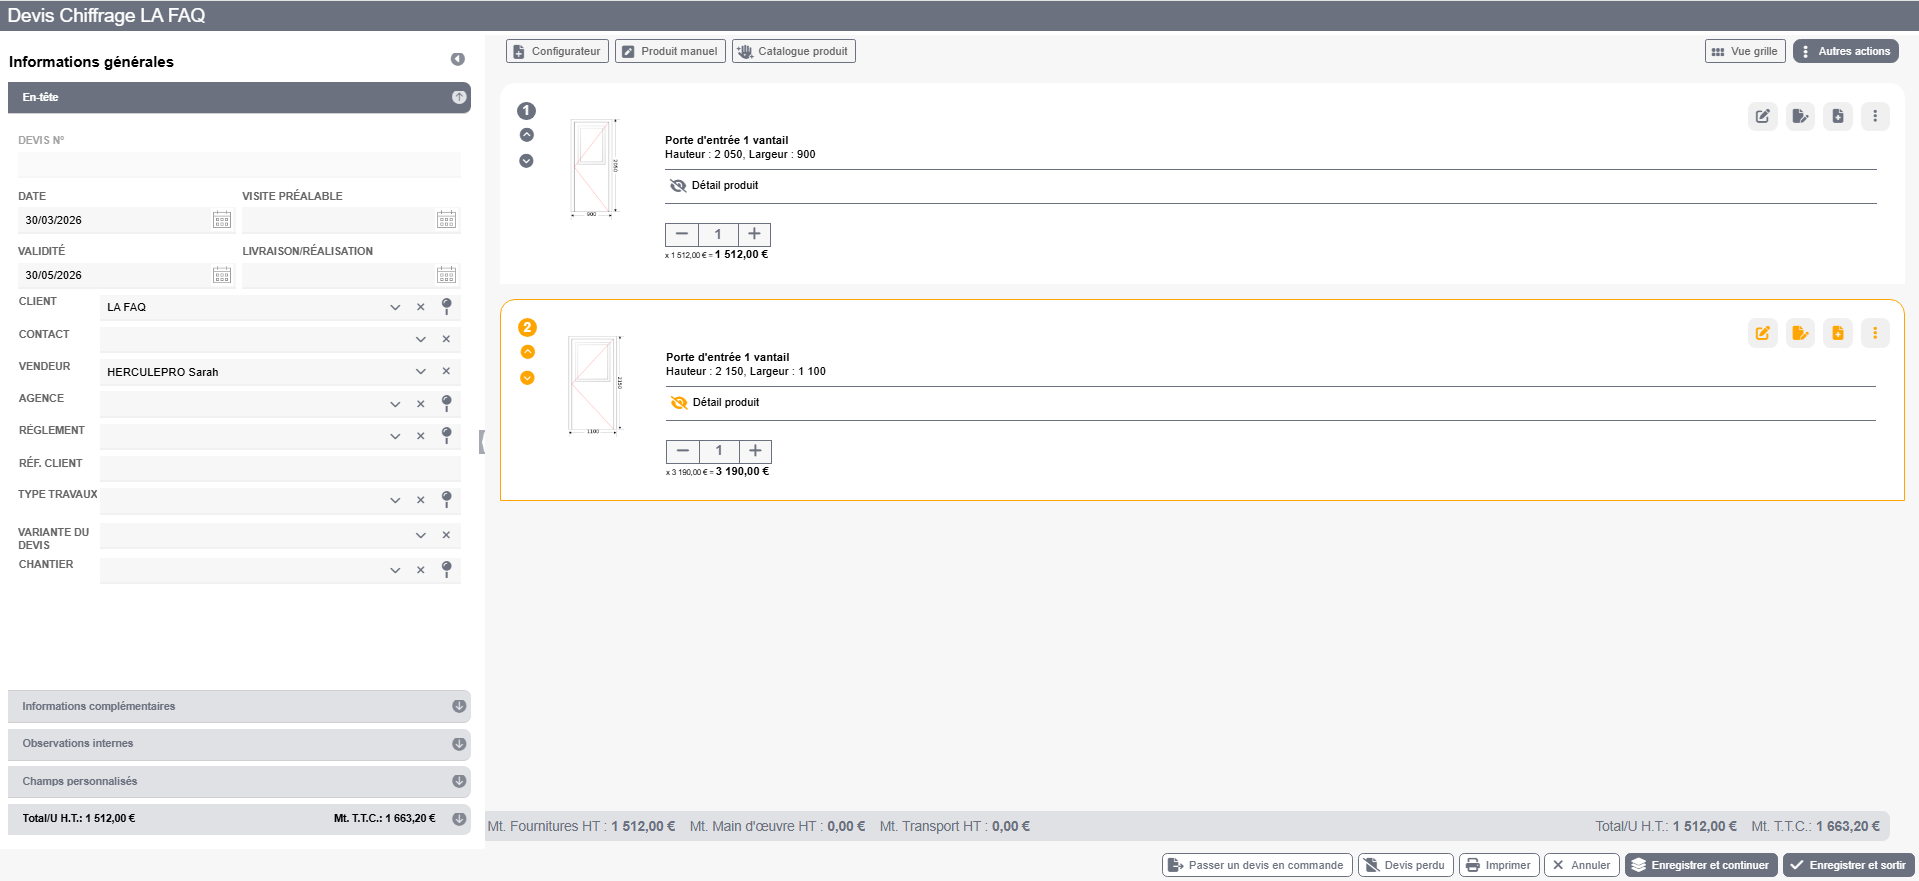Clear the CLIENT field with X

coord(421,307)
